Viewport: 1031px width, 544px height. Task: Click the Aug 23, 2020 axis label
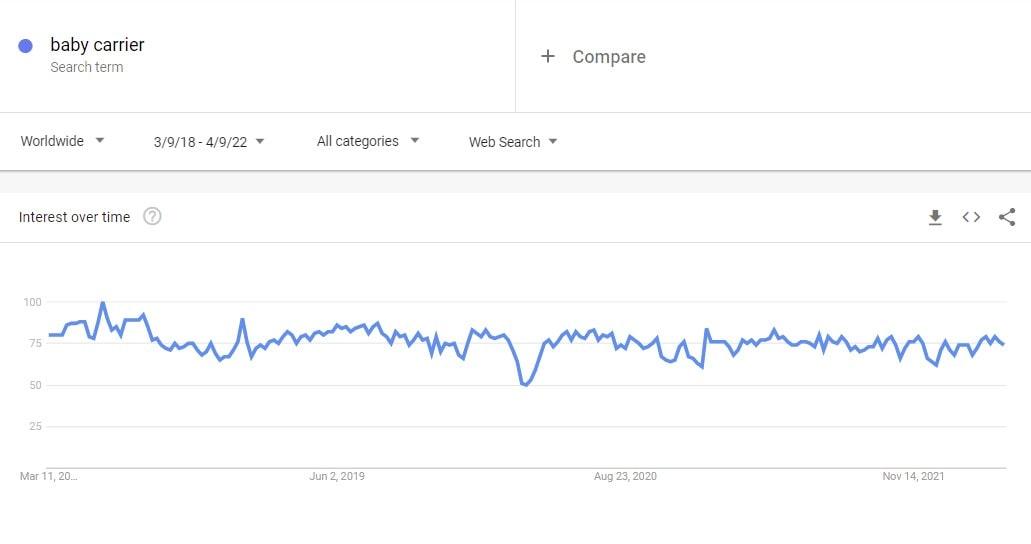click(x=625, y=476)
